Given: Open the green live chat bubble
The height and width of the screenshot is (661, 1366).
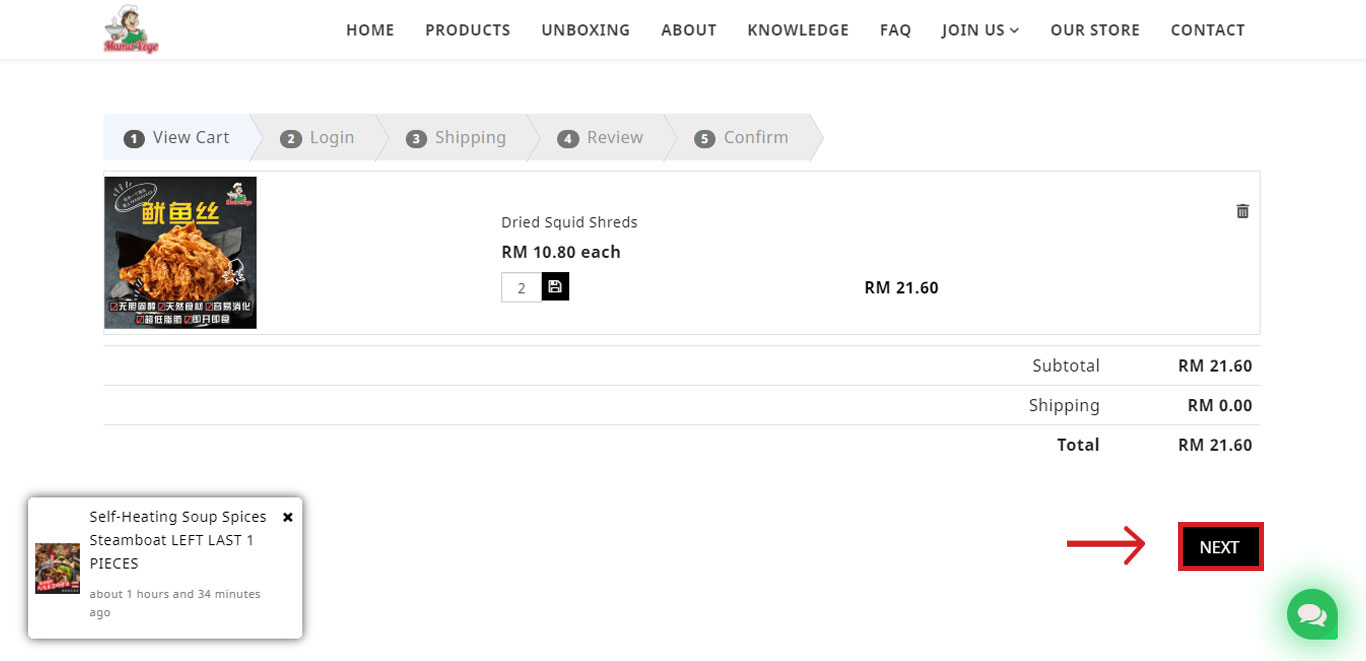Looking at the screenshot, I should coord(1312,614).
